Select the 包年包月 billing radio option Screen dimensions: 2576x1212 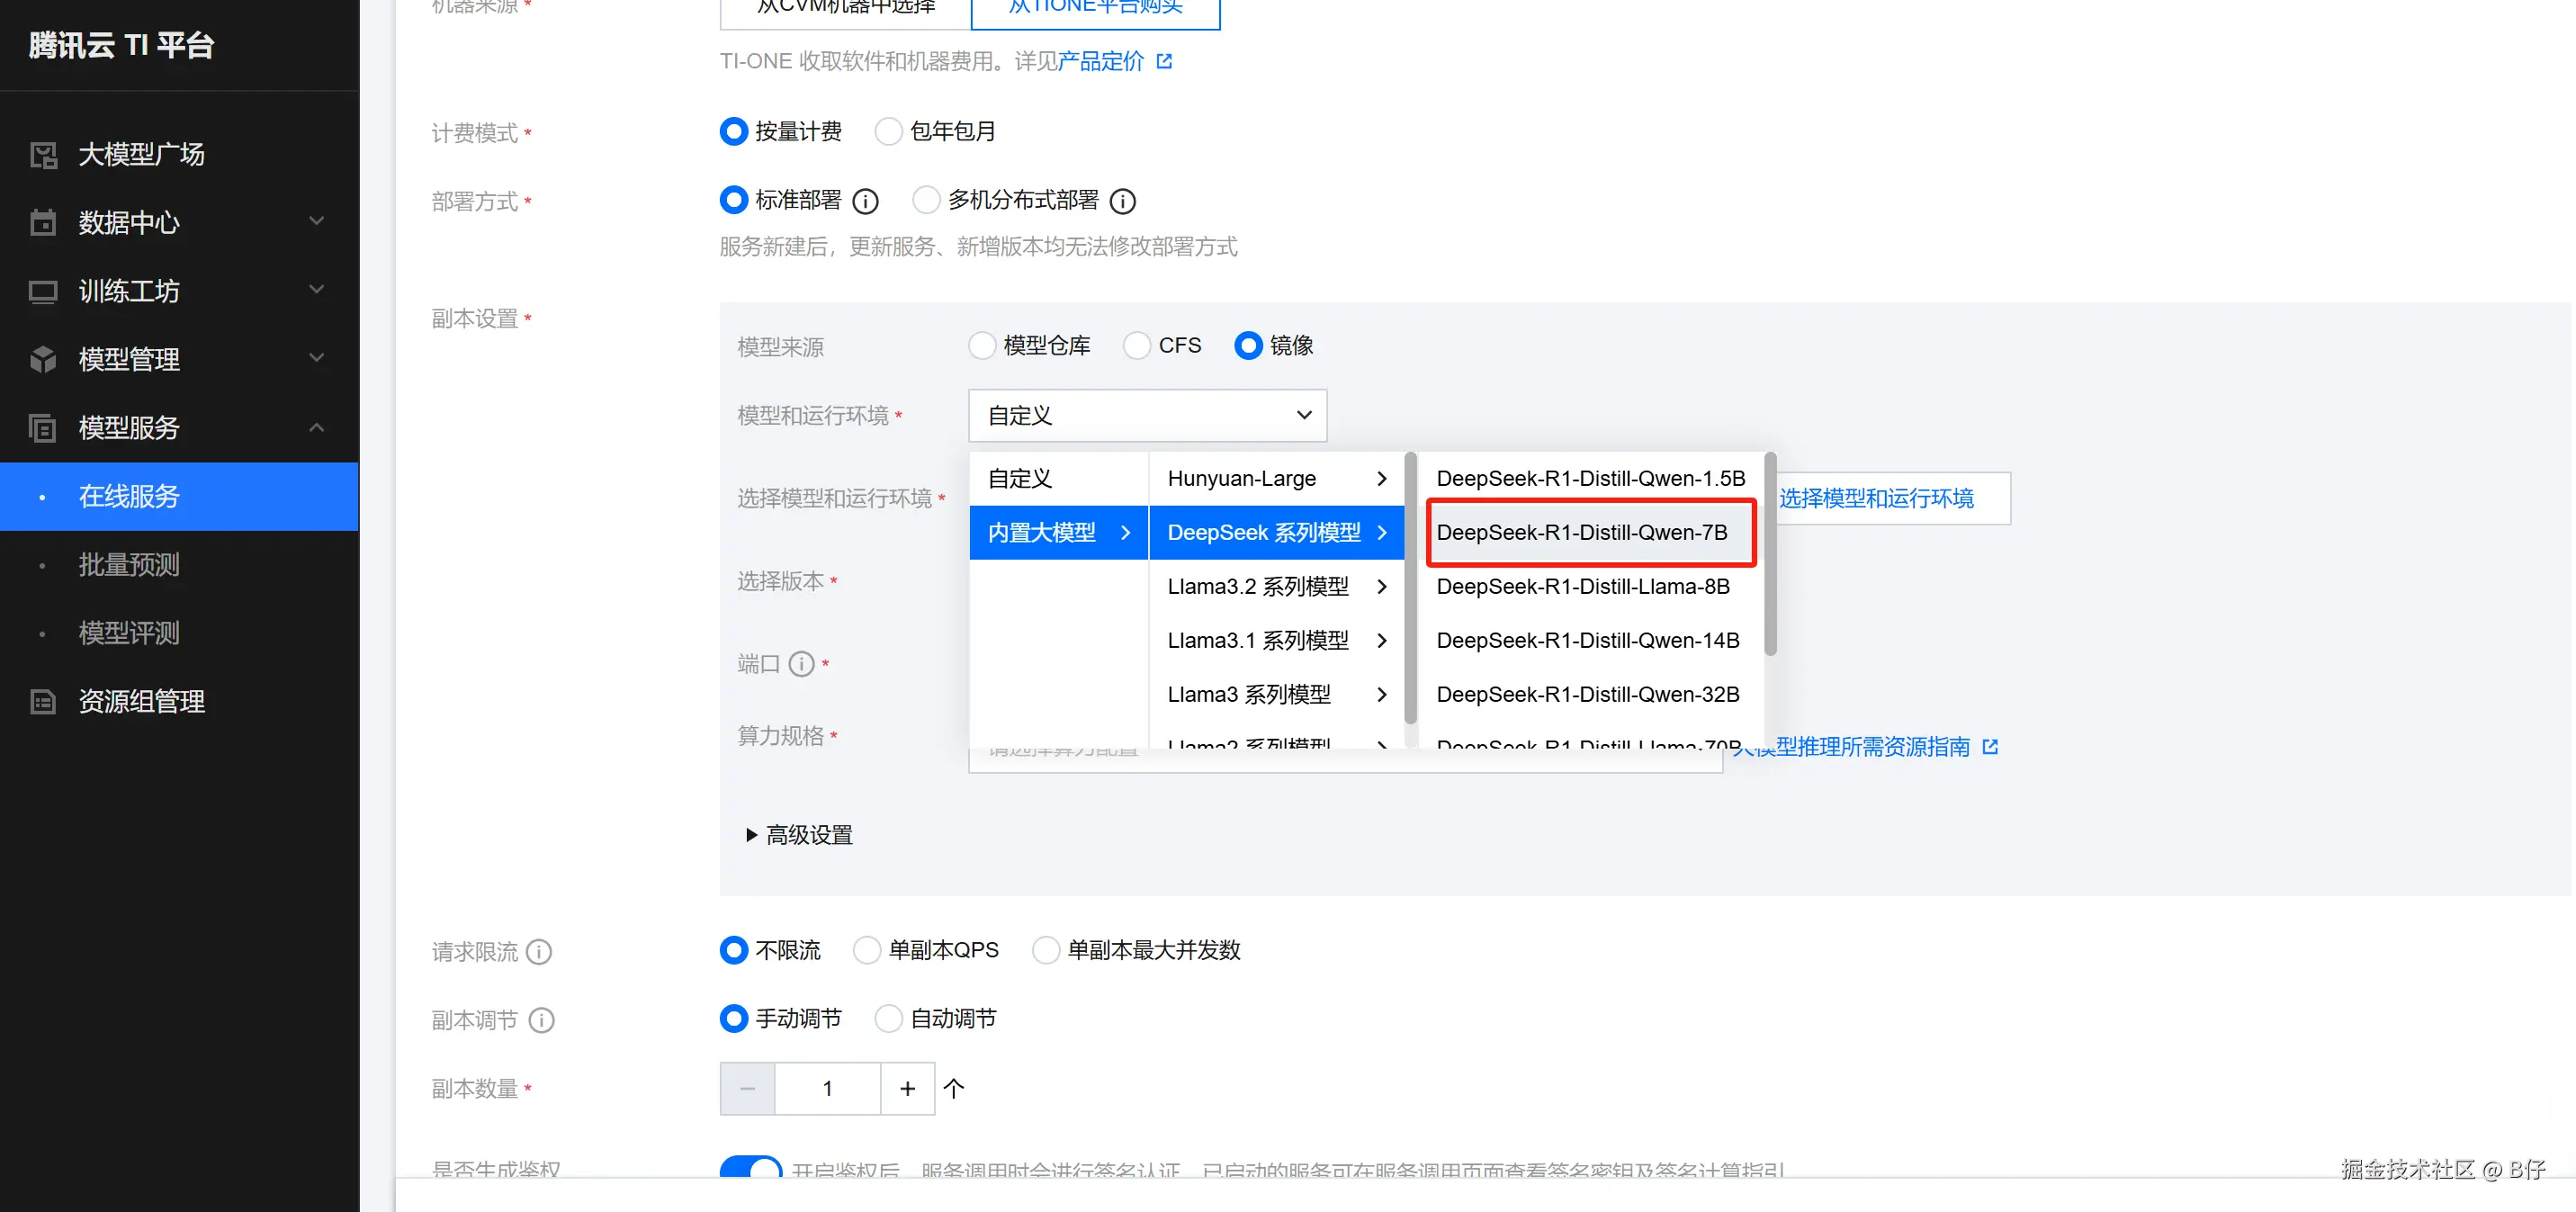click(x=888, y=132)
